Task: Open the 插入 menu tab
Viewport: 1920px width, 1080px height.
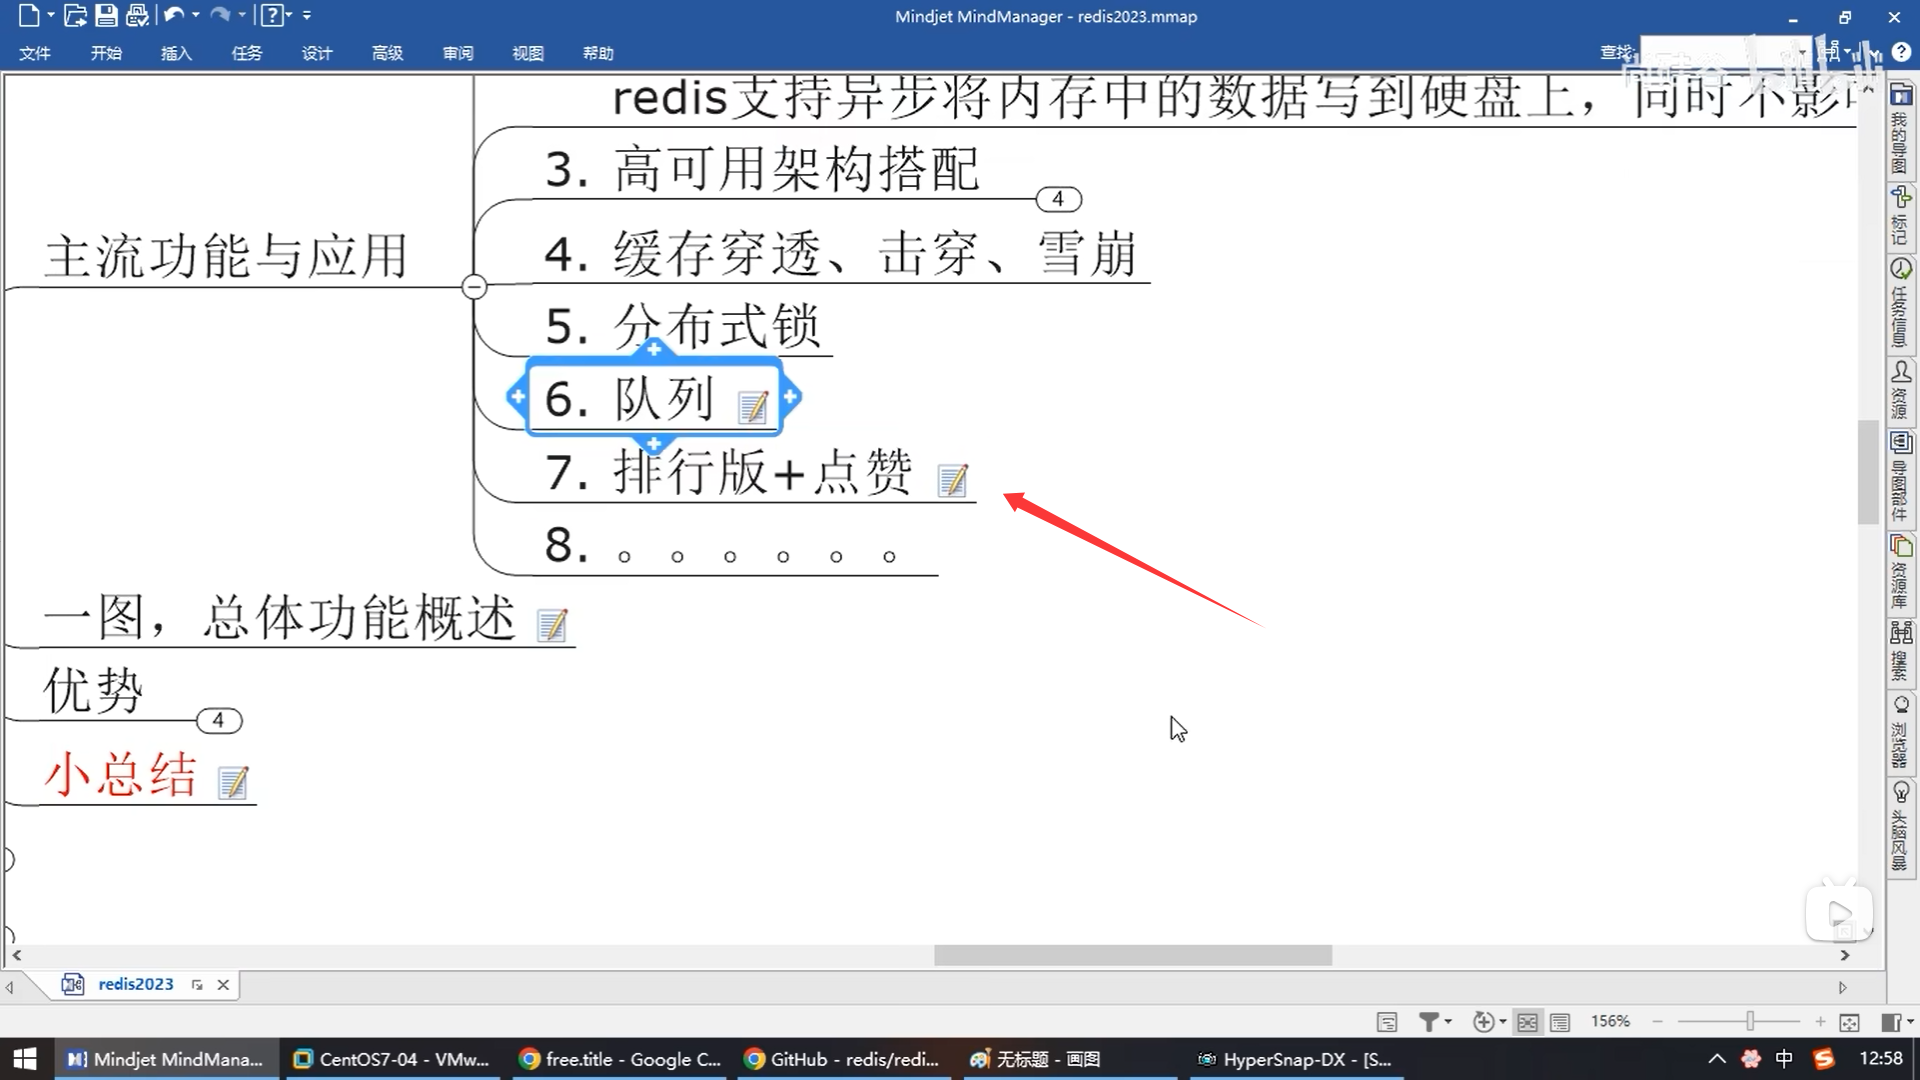Action: click(x=176, y=53)
